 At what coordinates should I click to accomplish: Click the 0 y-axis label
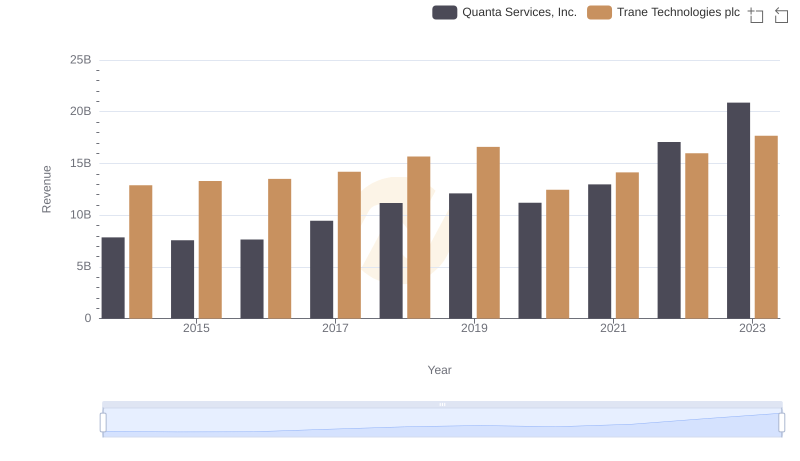tap(88, 318)
